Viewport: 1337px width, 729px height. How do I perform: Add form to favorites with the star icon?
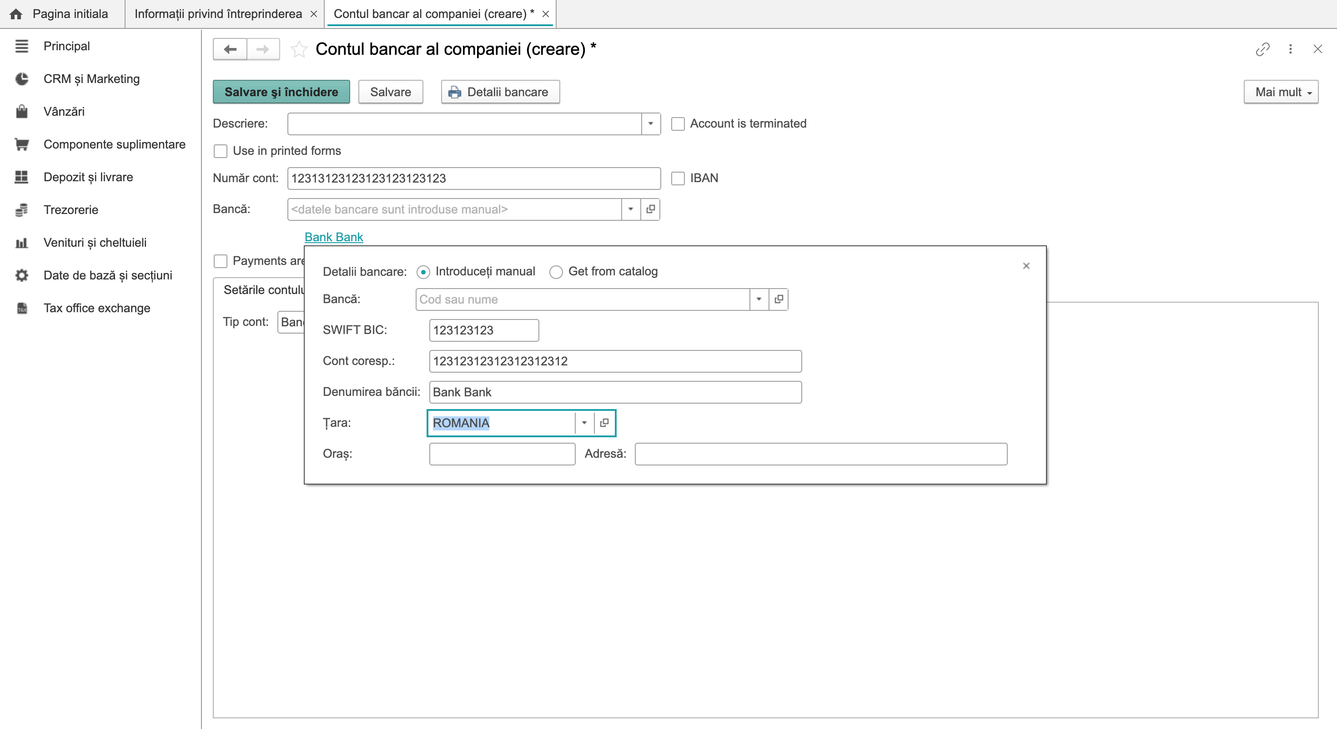point(299,49)
